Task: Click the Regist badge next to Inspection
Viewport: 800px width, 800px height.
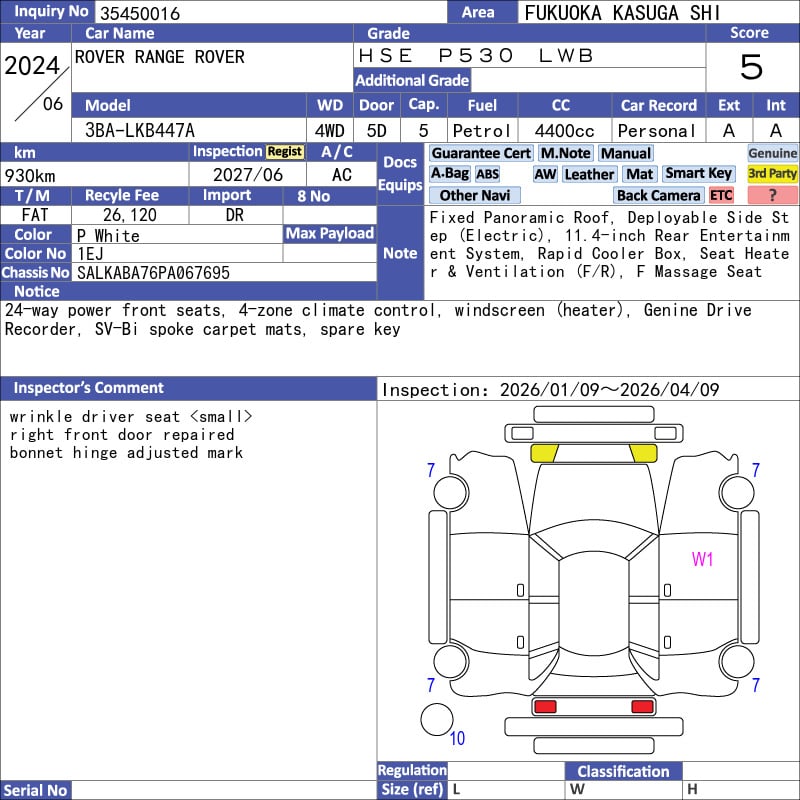Action: (x=284, y=152)
